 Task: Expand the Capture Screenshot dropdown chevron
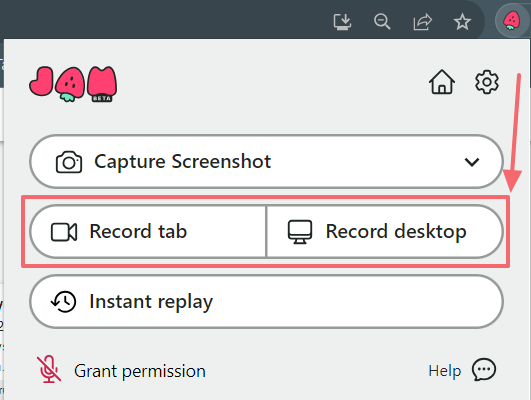[x=472, y=162]
